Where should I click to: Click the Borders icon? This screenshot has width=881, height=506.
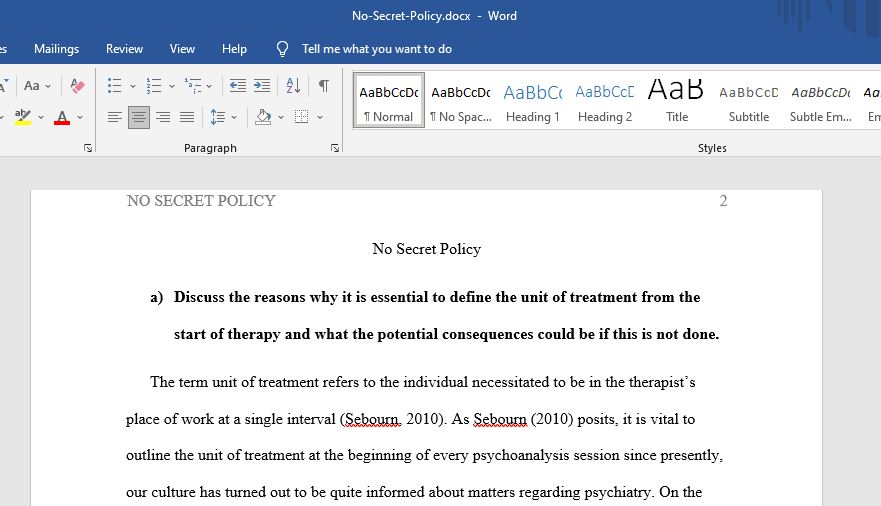coord(302,117)
